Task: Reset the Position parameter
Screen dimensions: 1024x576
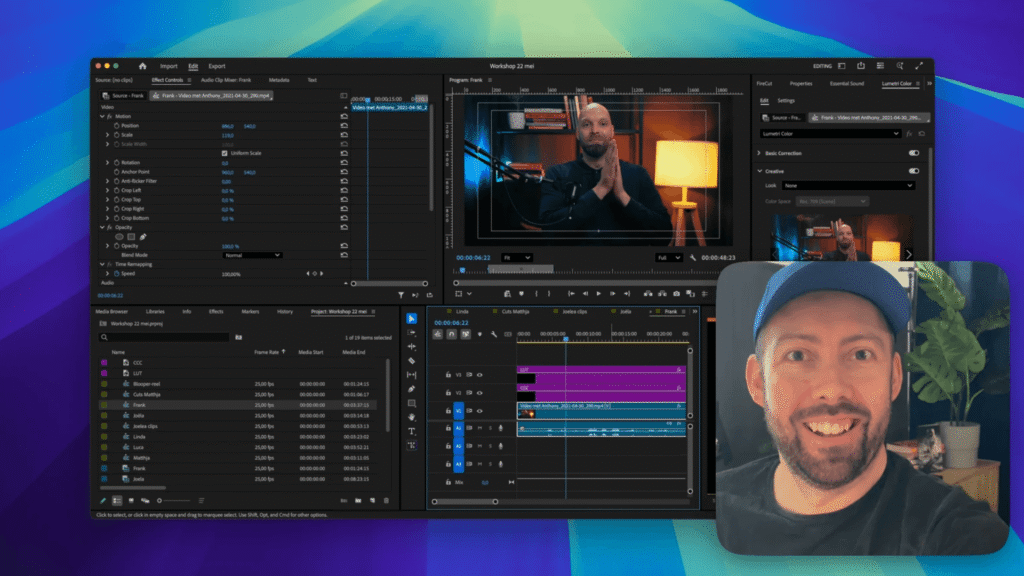Action: (x=344, y=125)
